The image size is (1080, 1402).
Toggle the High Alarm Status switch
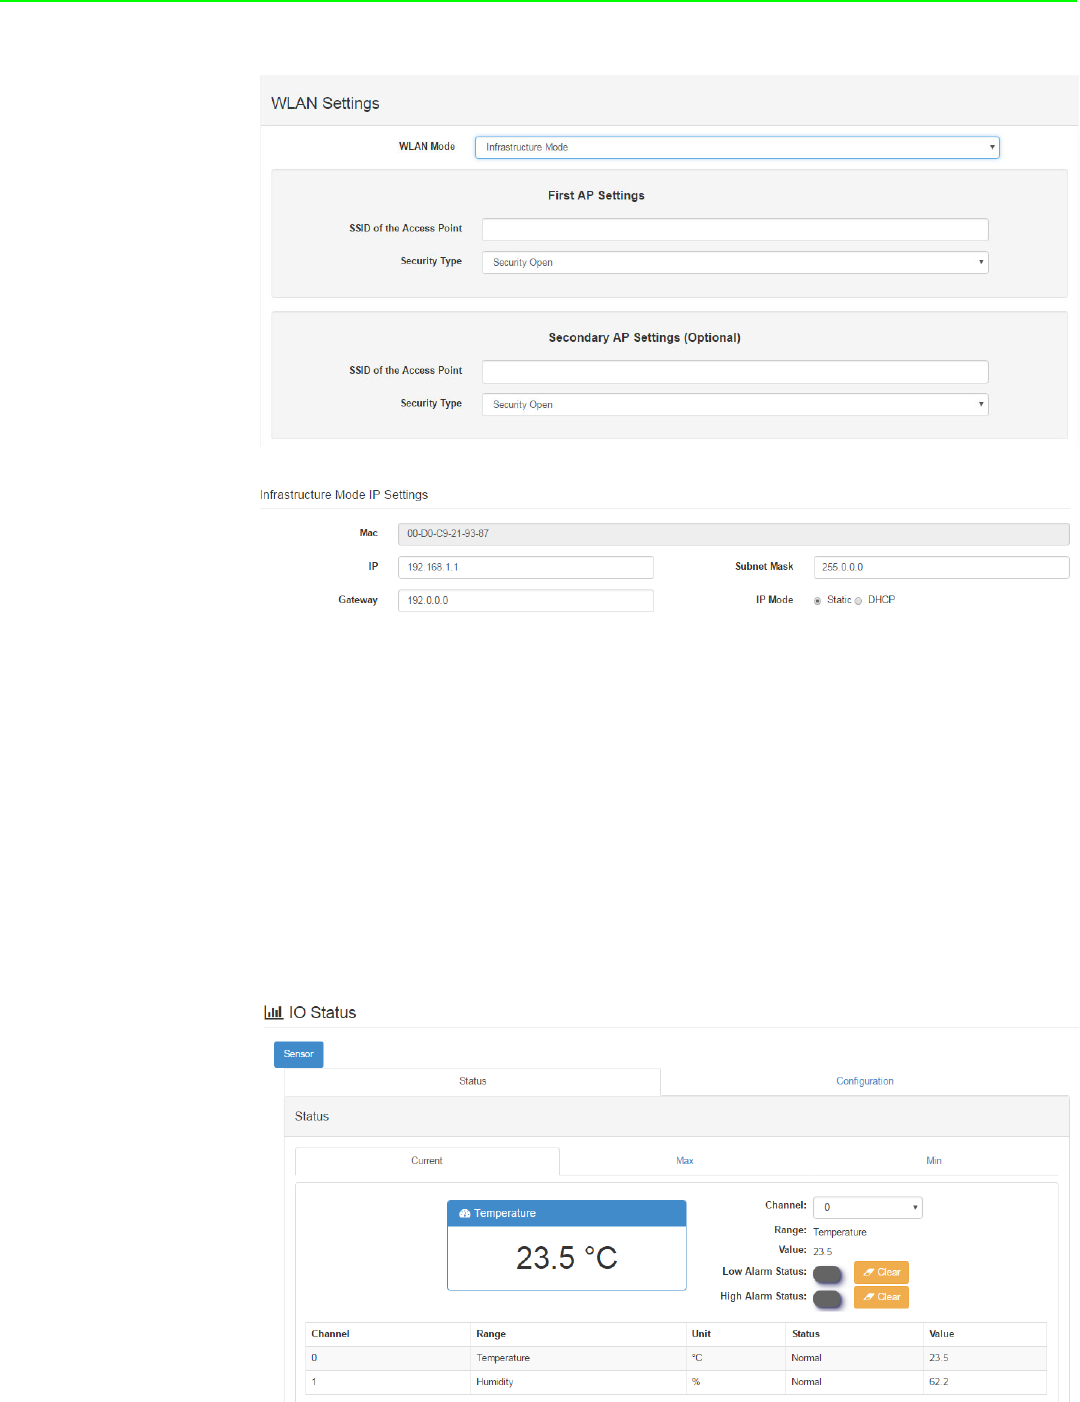pyautogui.click(x=828, y=1299)
